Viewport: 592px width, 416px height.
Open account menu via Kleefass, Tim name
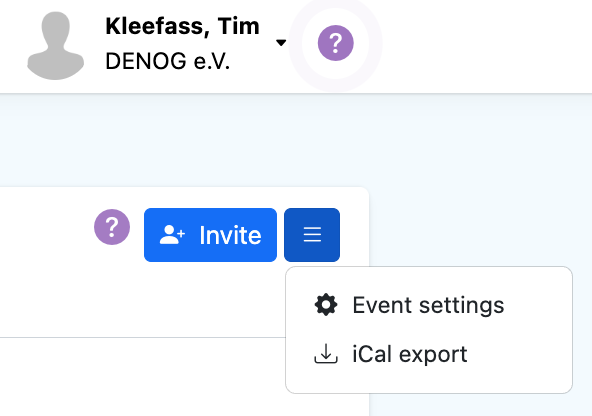click(182, 26)
